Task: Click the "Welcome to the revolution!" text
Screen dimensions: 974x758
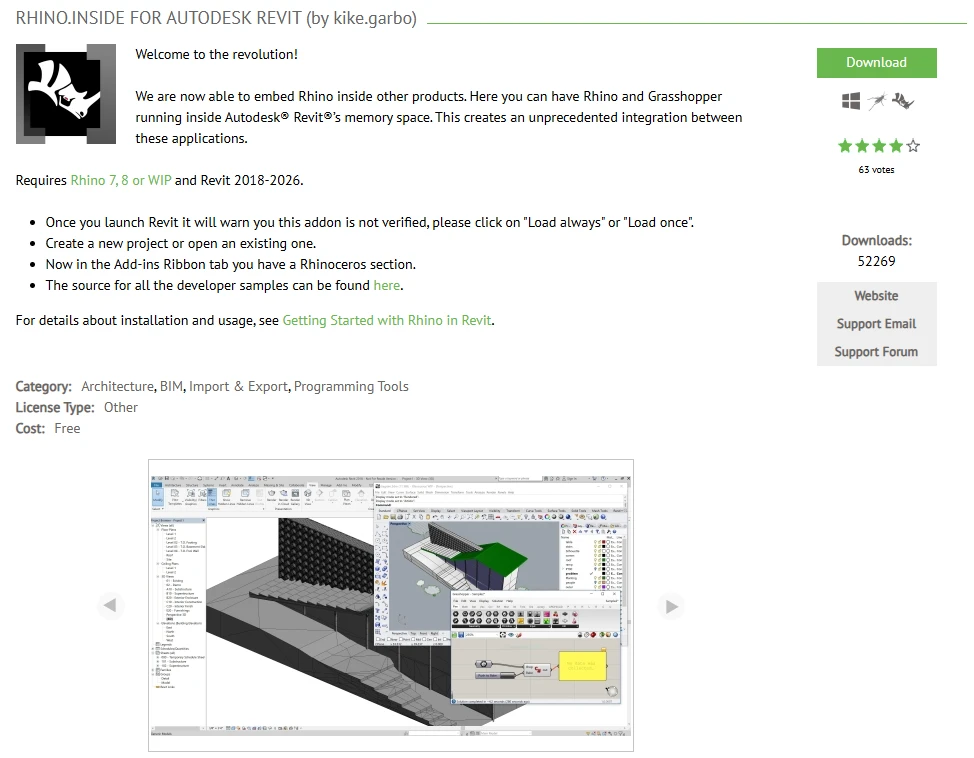Action: pyautogui.click(x=216, y=55)
